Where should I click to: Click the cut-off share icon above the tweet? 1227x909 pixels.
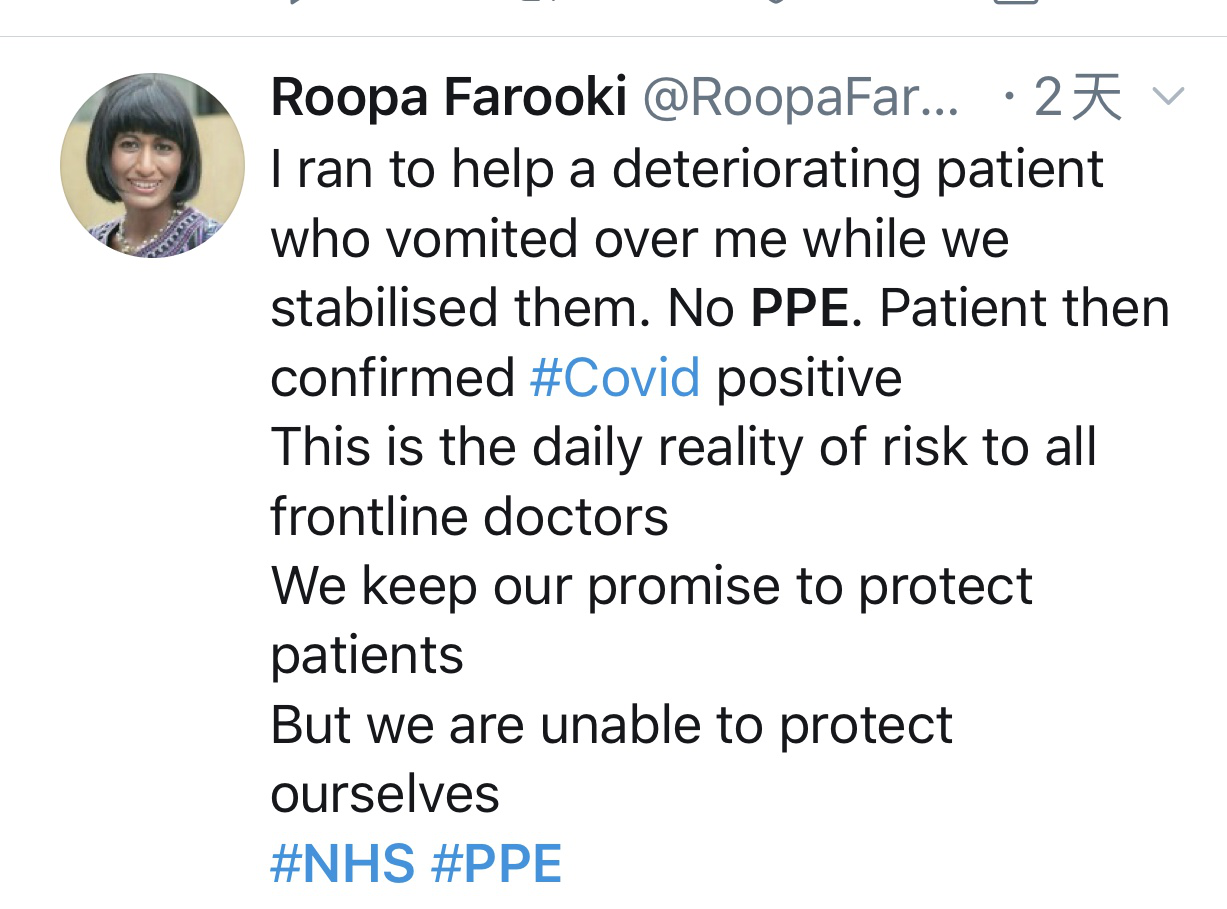pyautogui.click(x=1018, y=3)
